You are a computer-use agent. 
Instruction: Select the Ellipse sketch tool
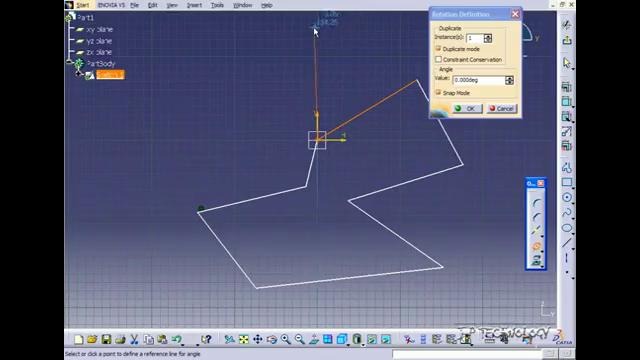tap(567, 228)
